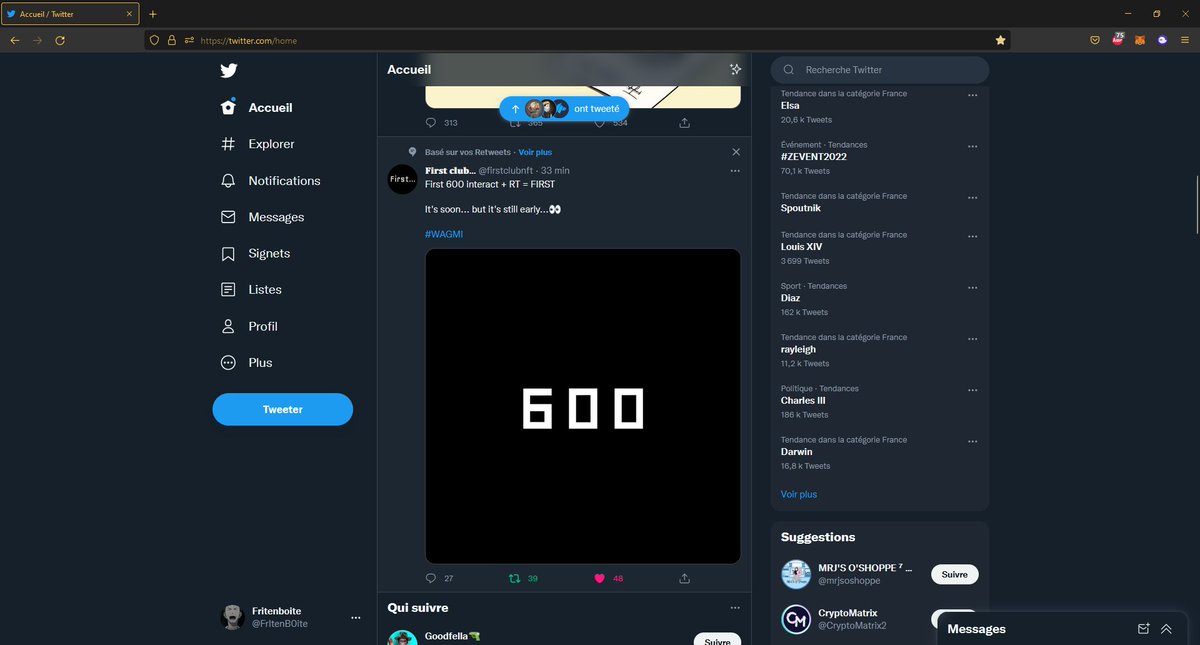Reply icon on tweet with 313 replies
Image resolution: width=1200 pixels, height=645 pixels.
point(432,123)
